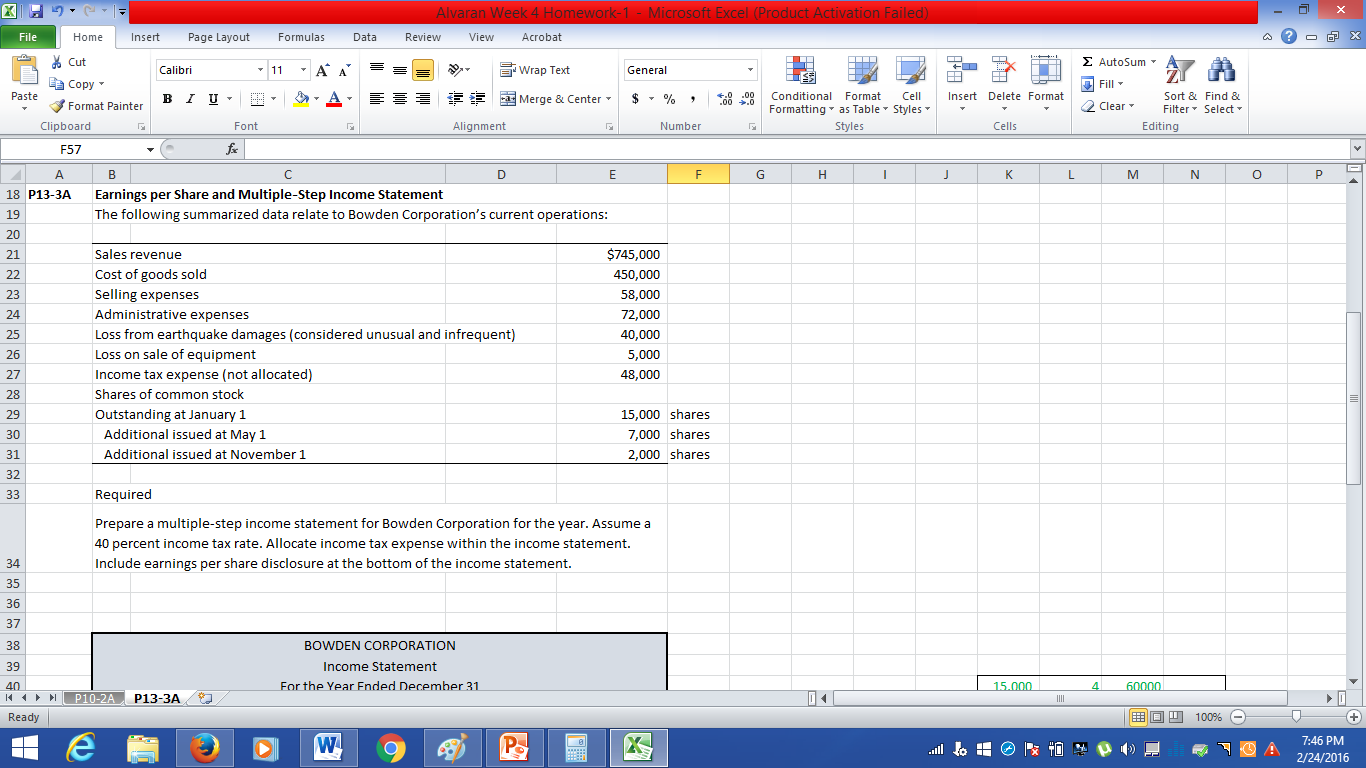Expand the font name Calibri dropdown
Image resolution: width=1366 pixels, height=768 pixels.
coord(261,70)
